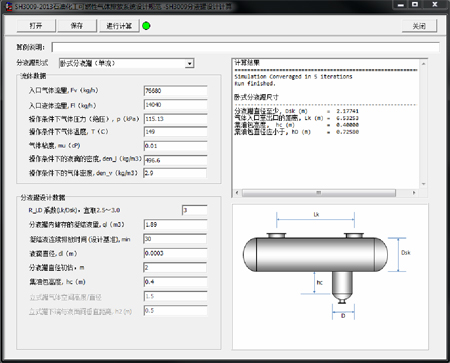This screenshot has width=450, height=363.
Task: Select the gas temperature T (C) field 149
Action: tap(176, 132)
